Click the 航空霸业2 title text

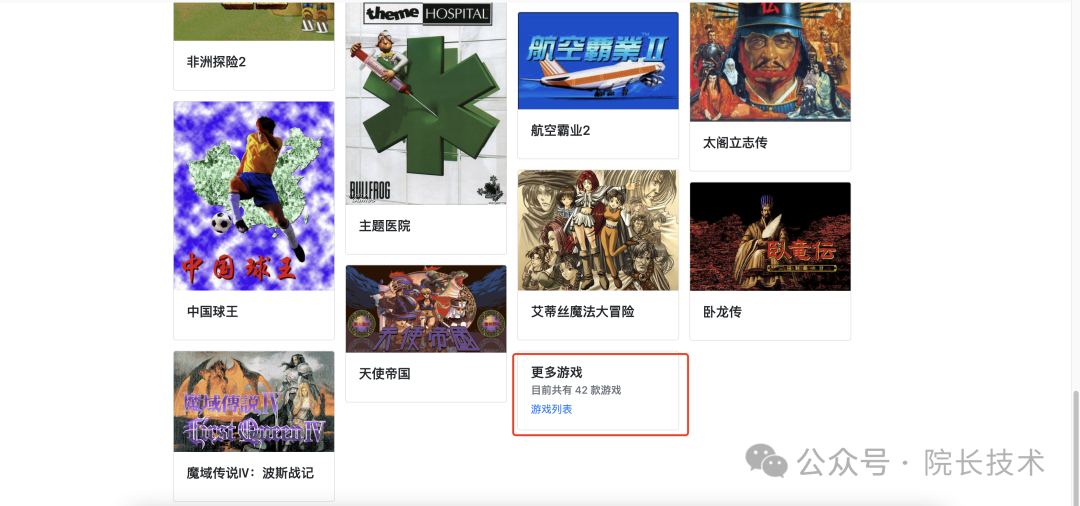click(x=561, y=130)
